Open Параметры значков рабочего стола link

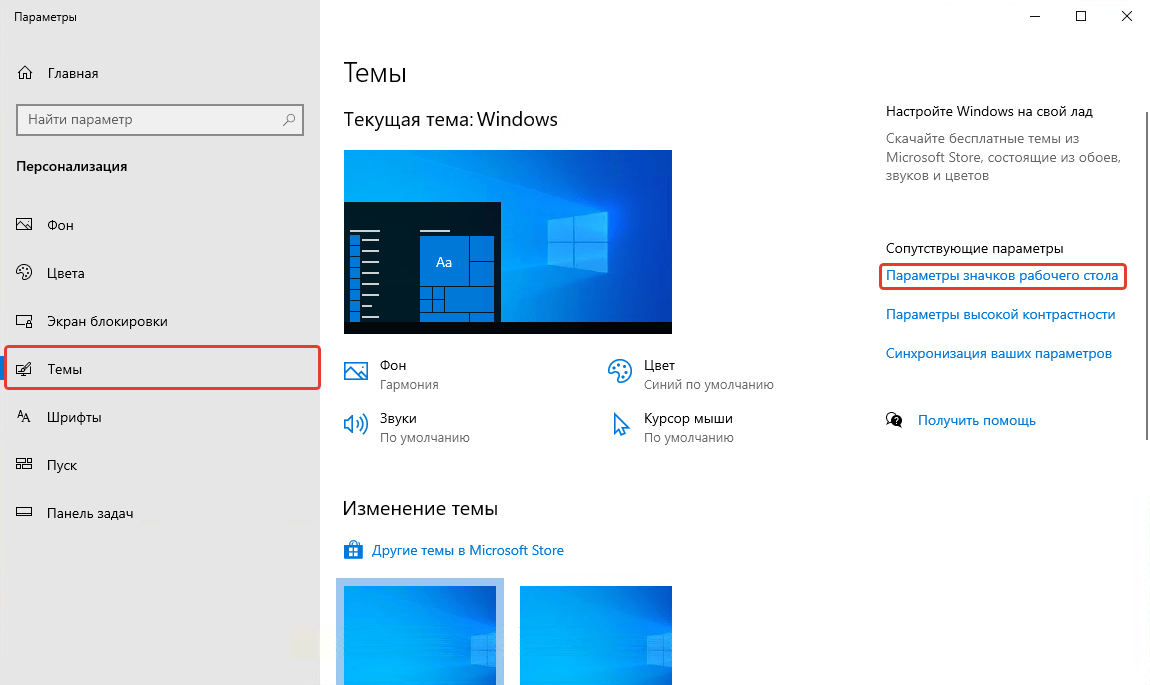tap(1002, 276)
